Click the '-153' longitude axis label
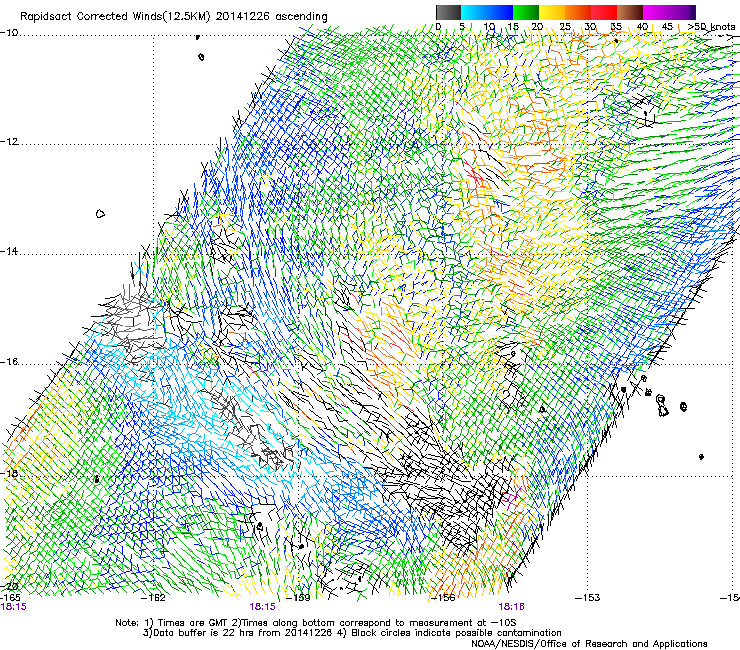This screenshot has height=650, width=740. 588,598
